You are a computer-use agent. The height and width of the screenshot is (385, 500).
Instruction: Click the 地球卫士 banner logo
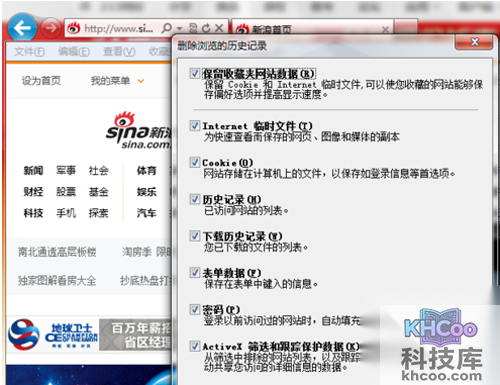point(53,334)
